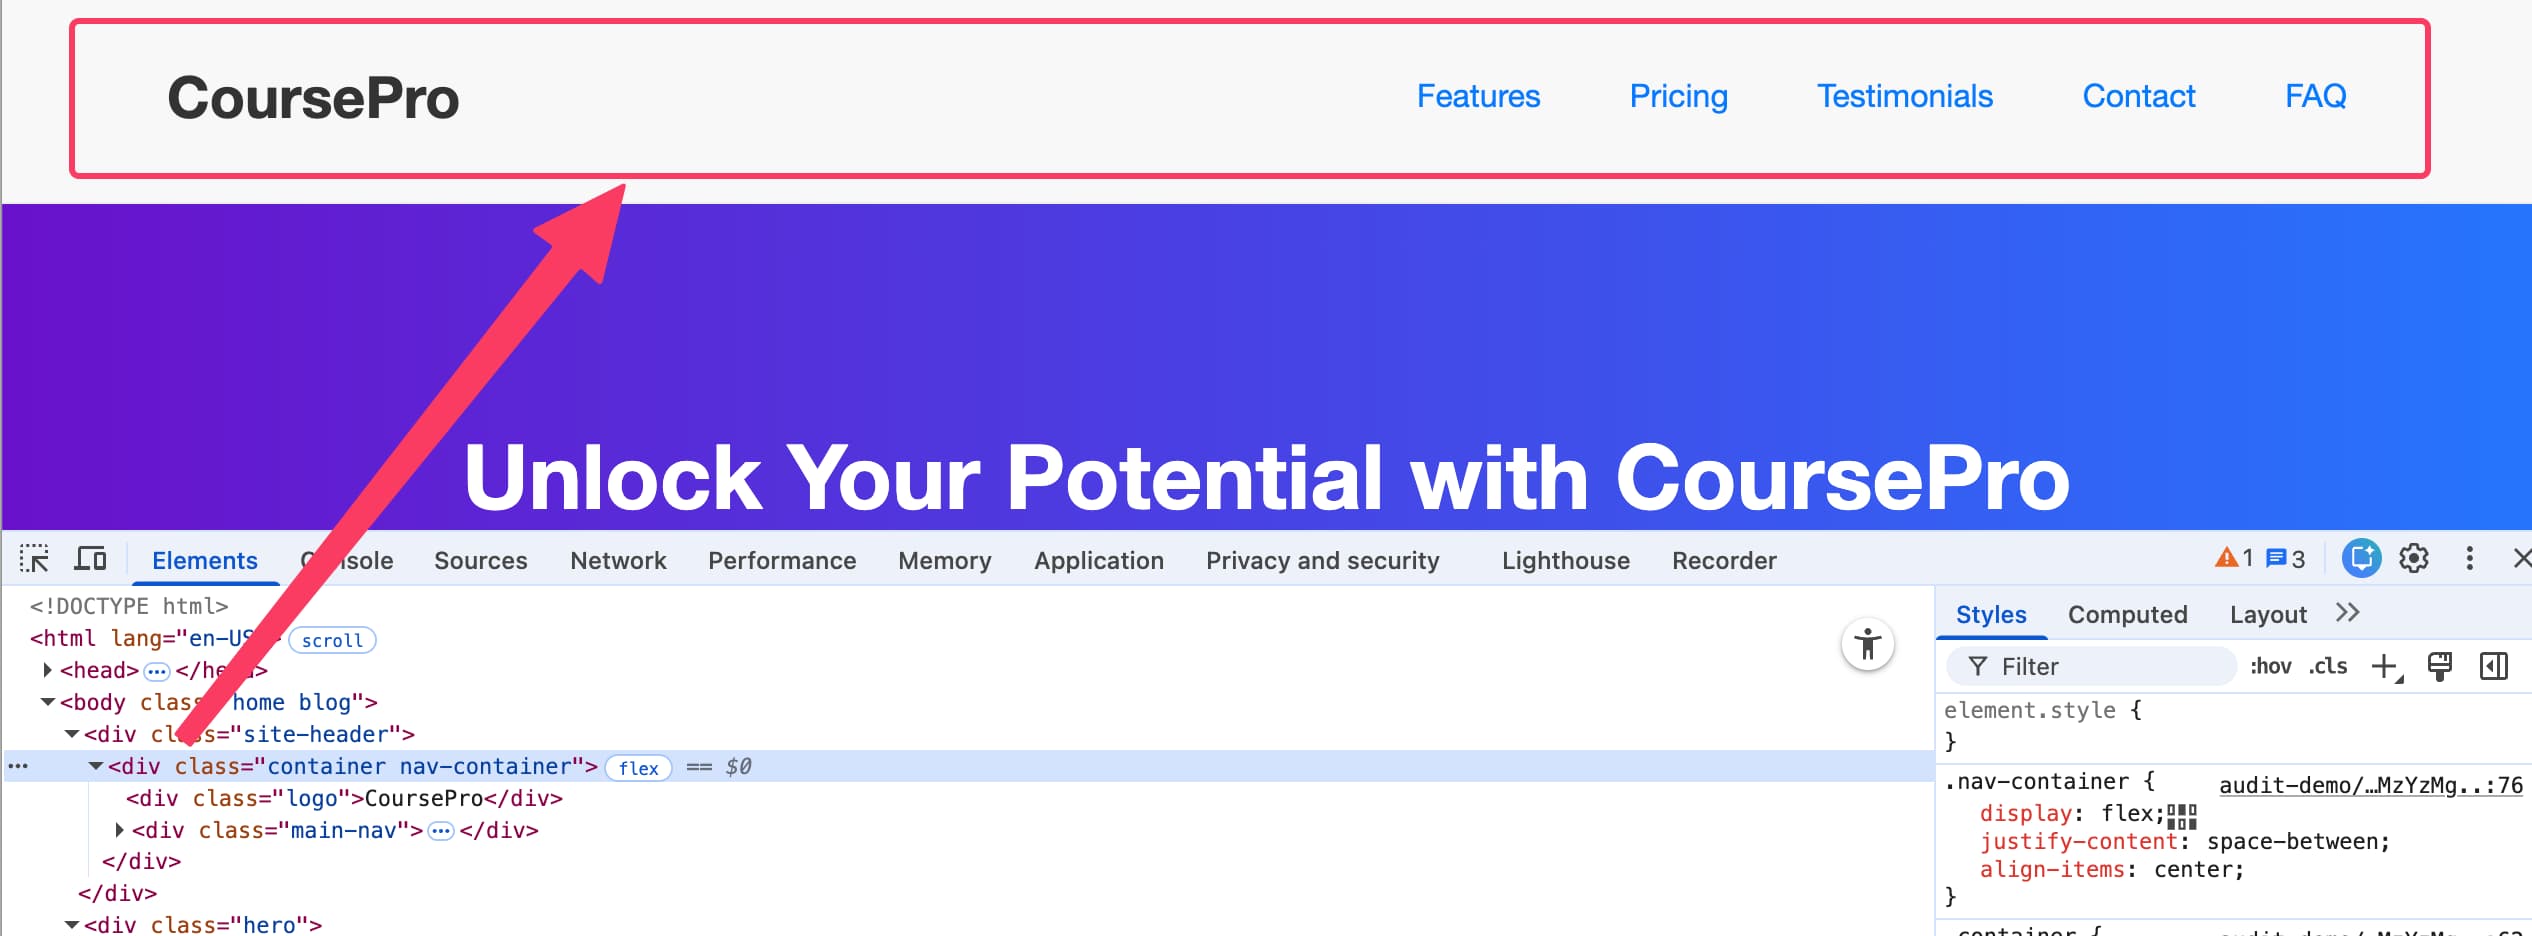Click the accessibility person icon in Elements
The image size is (2532, 936).
(x=1870, y=645)
